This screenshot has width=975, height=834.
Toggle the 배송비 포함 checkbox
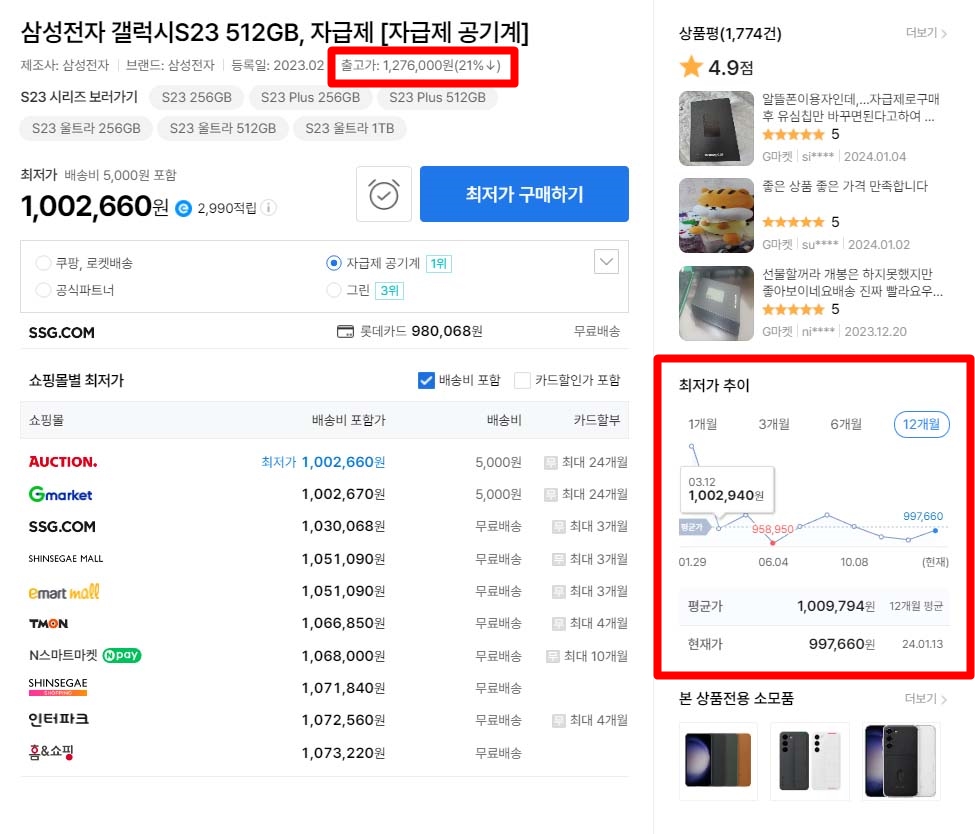(426, 380)
